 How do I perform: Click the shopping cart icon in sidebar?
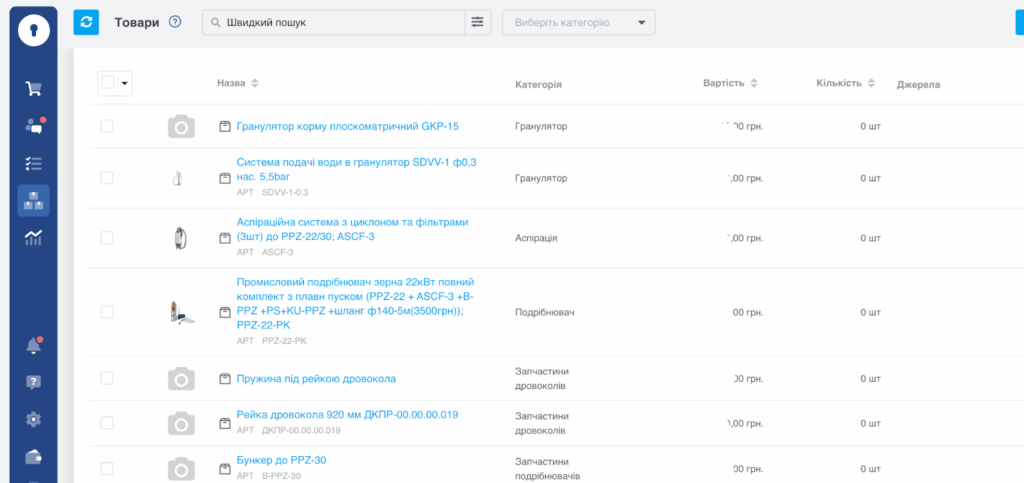pyautogui.click(x=33, y=88)
